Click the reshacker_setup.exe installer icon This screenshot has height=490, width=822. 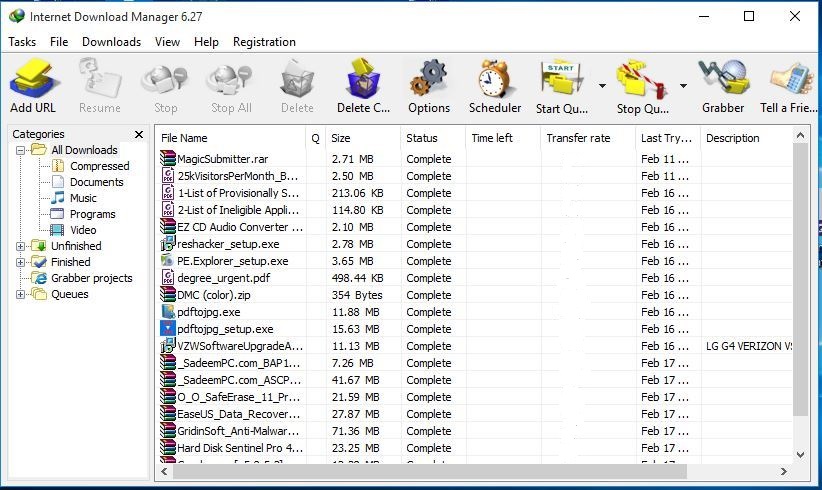(x=168, y=244)
